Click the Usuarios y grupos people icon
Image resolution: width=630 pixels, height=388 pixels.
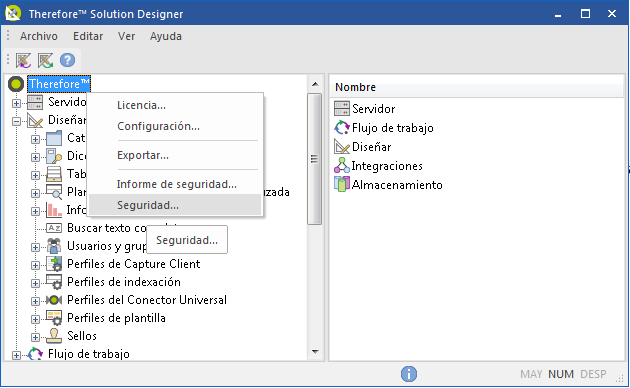pyautogui.click(x=54, y=246)
